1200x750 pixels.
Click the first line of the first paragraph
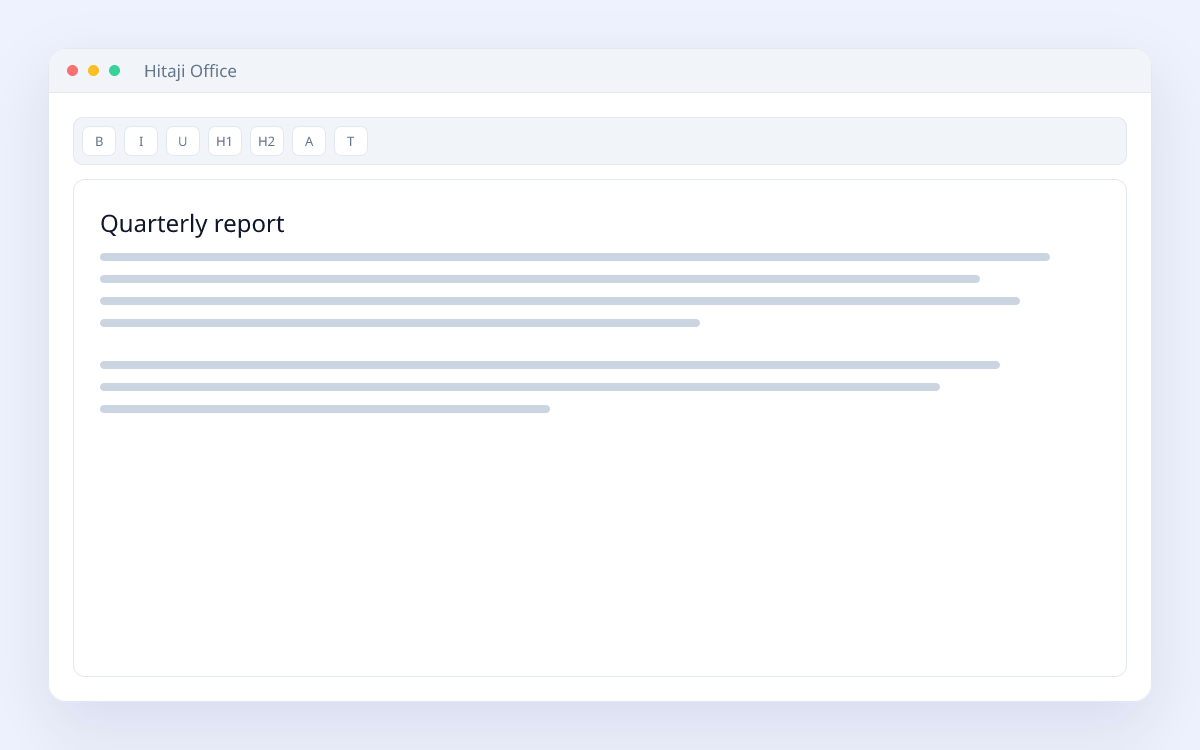click(x=575, y=257)
